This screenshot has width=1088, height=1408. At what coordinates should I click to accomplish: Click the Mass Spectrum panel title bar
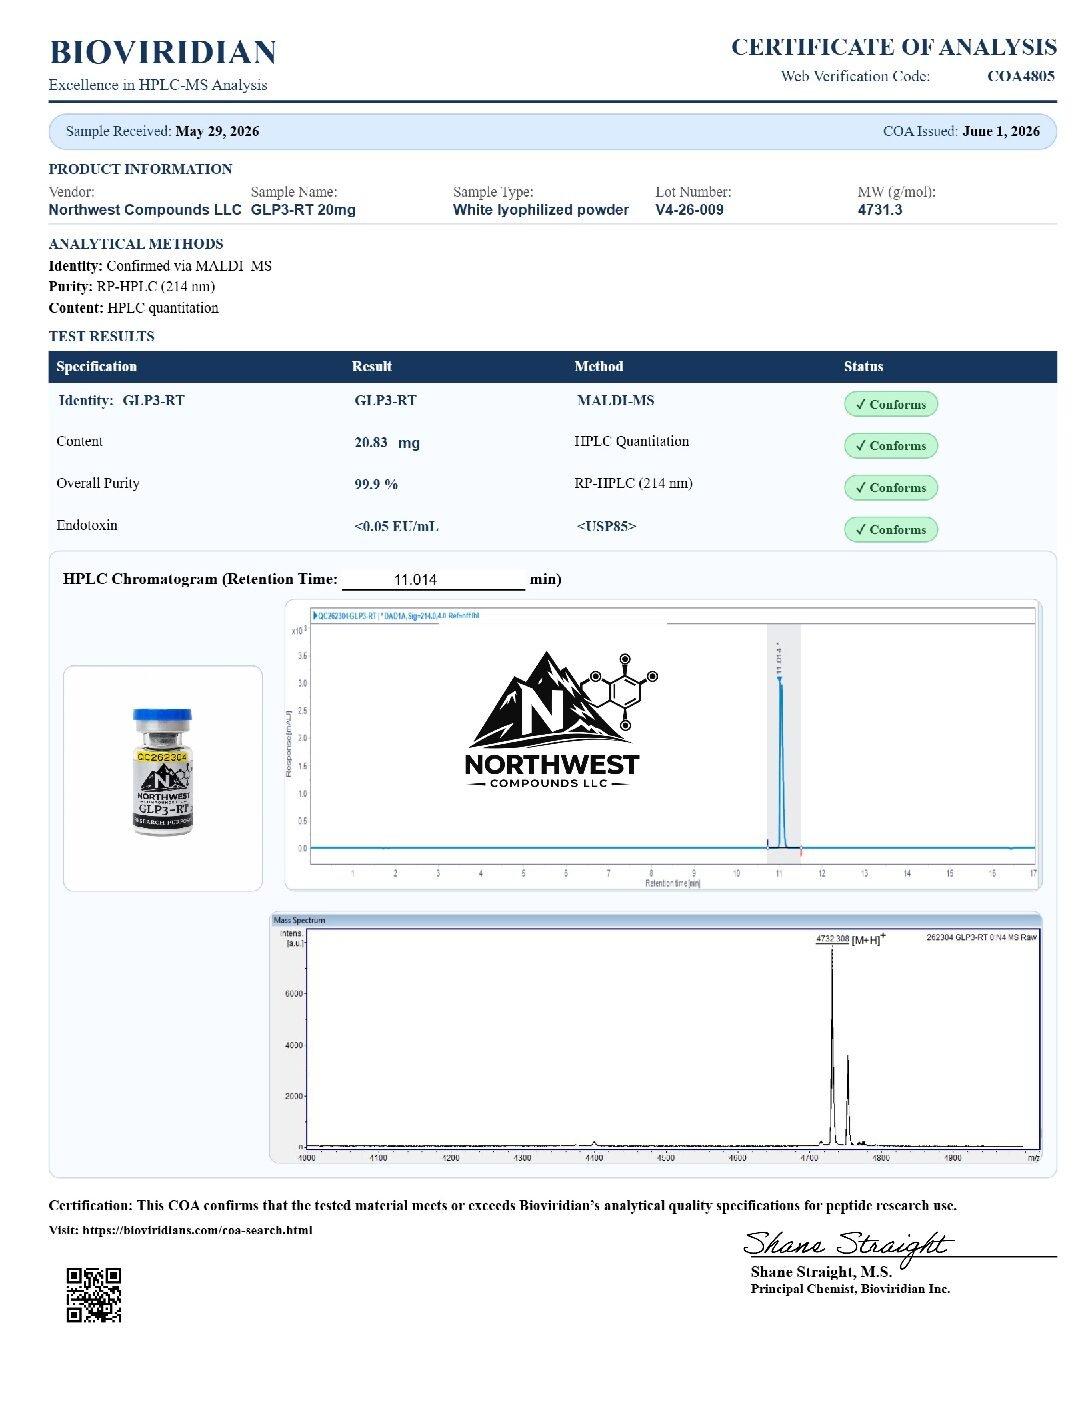click(x=655, y=919)
